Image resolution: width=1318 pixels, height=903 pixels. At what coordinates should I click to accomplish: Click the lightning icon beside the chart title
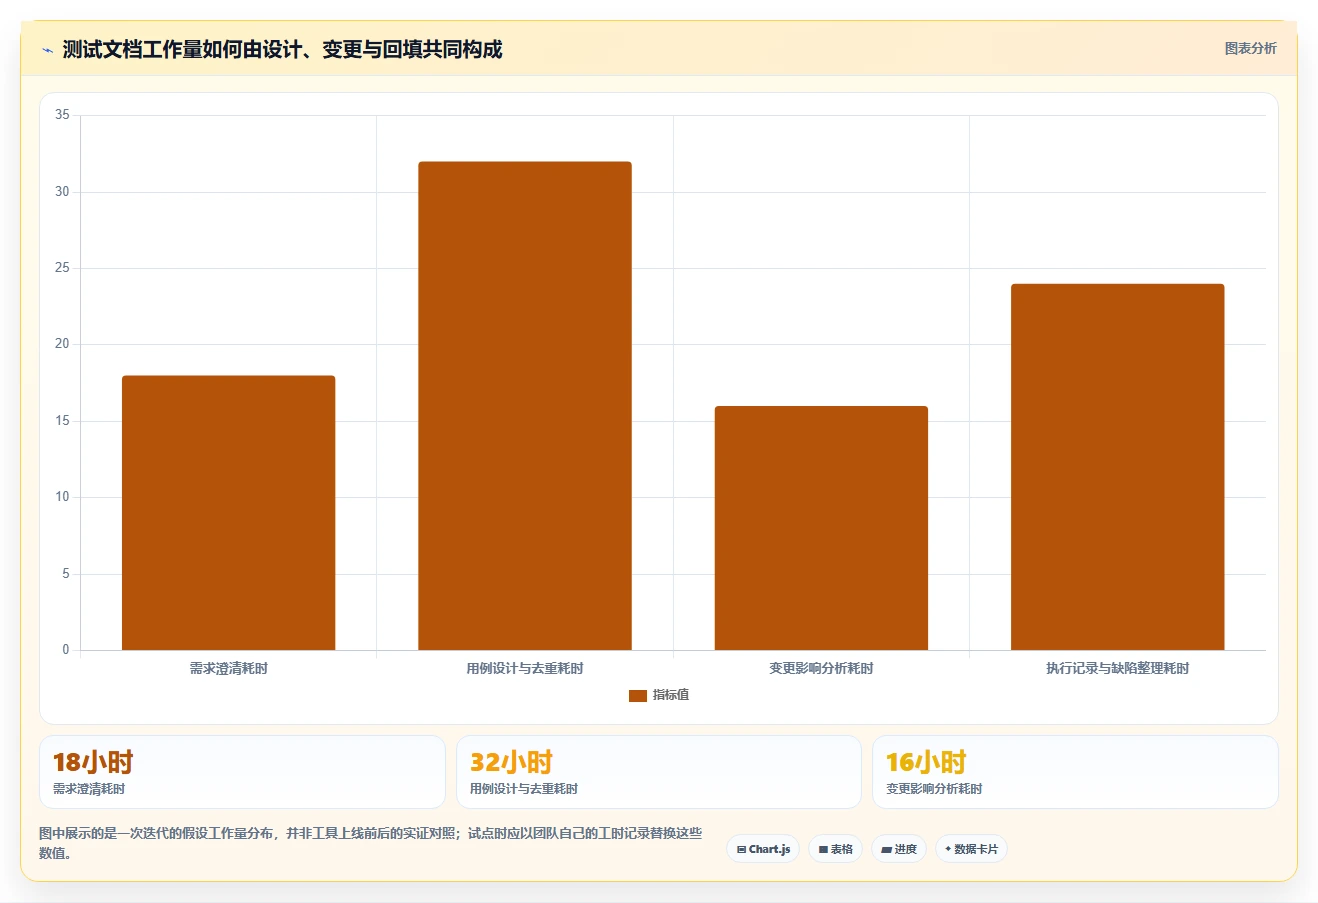click(47, 50)
